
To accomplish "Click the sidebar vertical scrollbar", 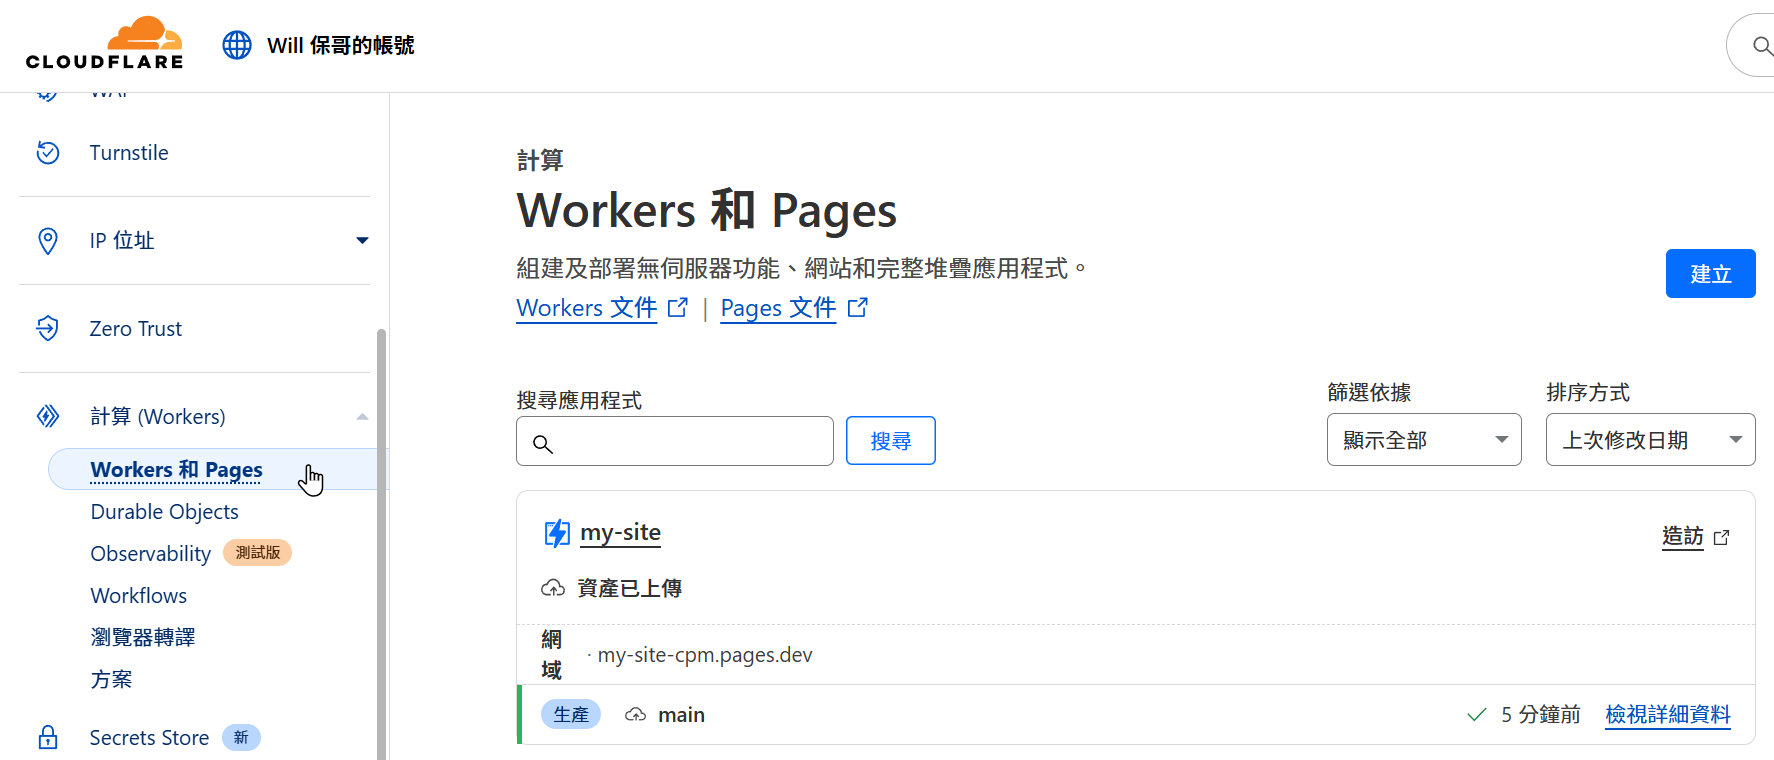I will pyautogui.click(x=381, y=543).
